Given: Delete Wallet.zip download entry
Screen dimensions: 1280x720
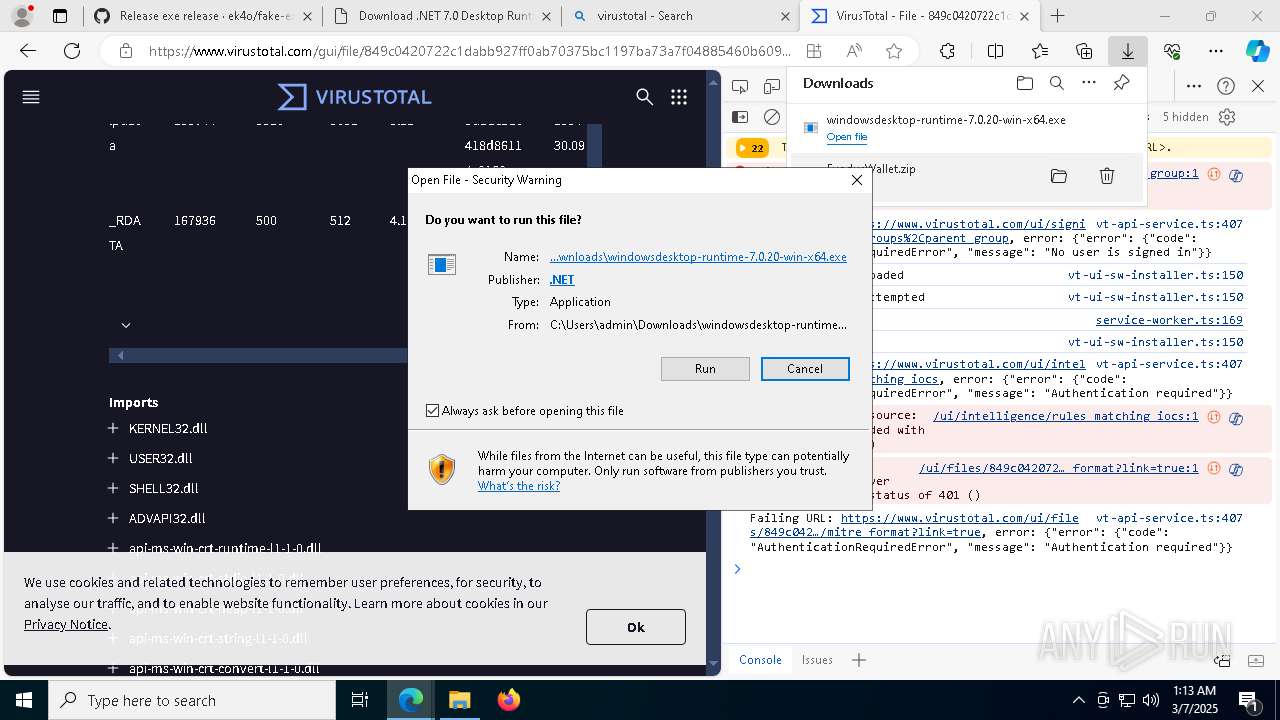Looking at the screenshot, I should tap(1107, 177).
